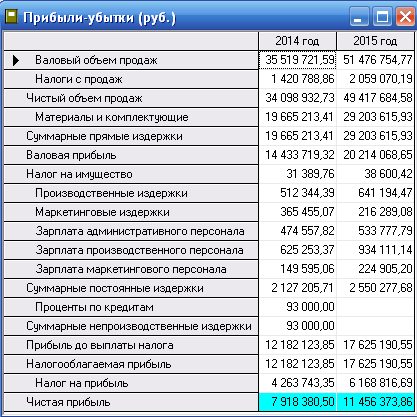Click the cell with value 1 420 788,86
Screen dimensions: 417x417
click(x=297, y=79)
